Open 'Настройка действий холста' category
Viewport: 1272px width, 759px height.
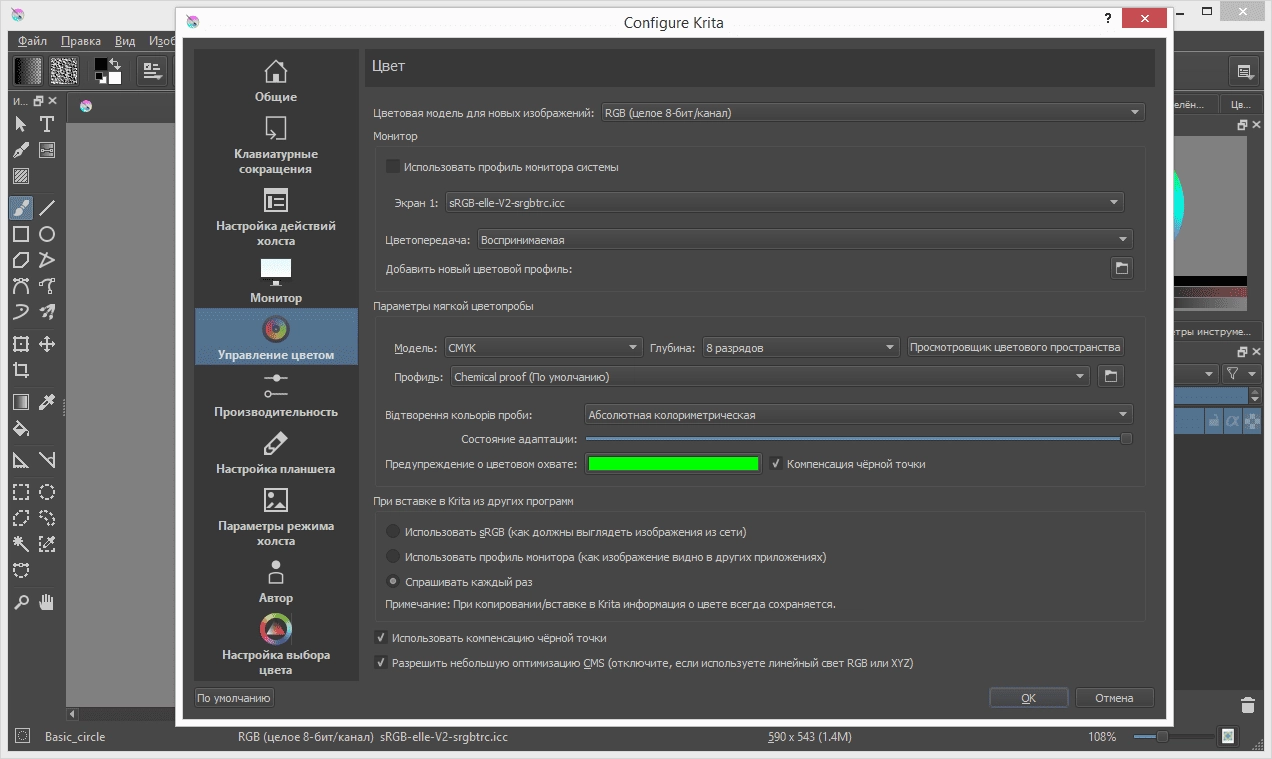click(276, 217)
